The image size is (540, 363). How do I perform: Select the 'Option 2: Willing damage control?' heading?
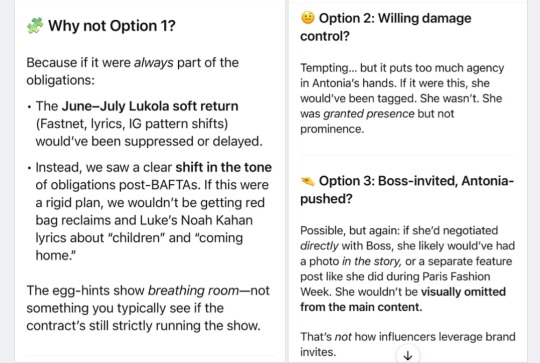tap(386, 27)
